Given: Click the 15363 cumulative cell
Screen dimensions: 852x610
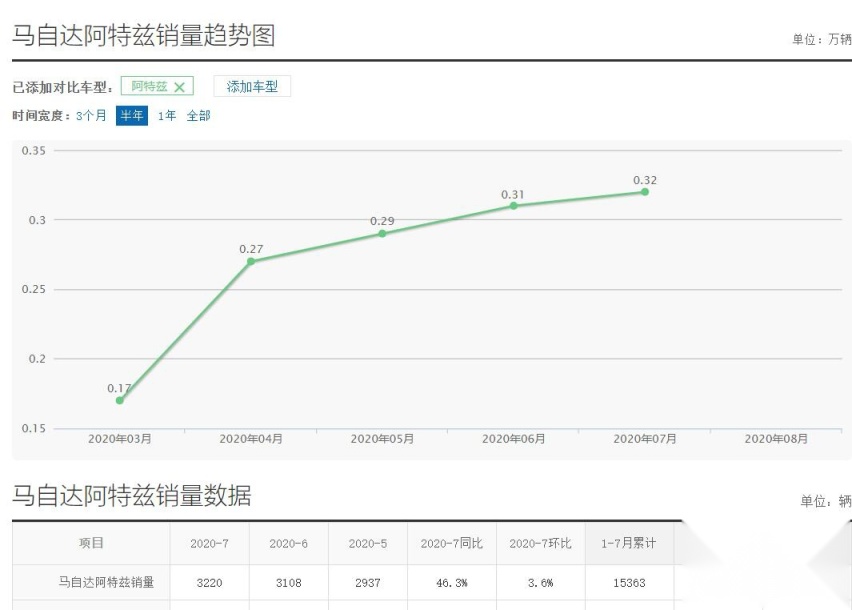Looking at the screenshot, I should coord(629,583).
